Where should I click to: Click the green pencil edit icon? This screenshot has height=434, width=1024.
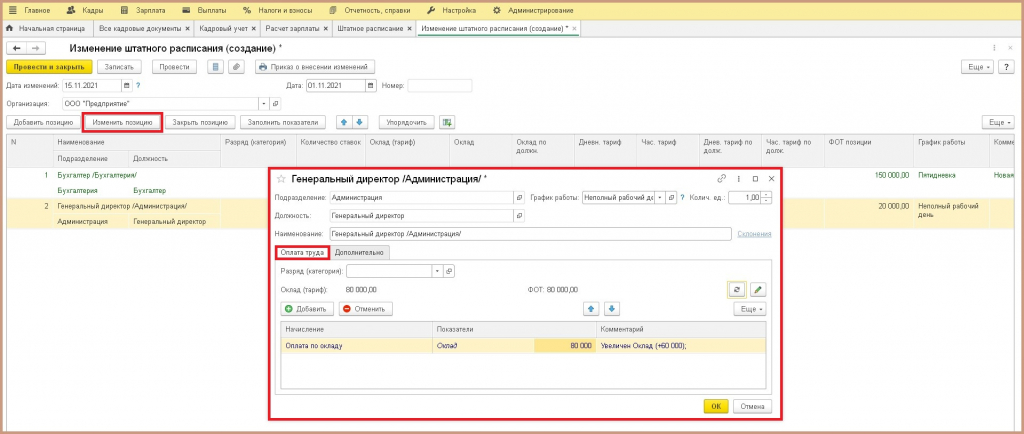(757, 289)
